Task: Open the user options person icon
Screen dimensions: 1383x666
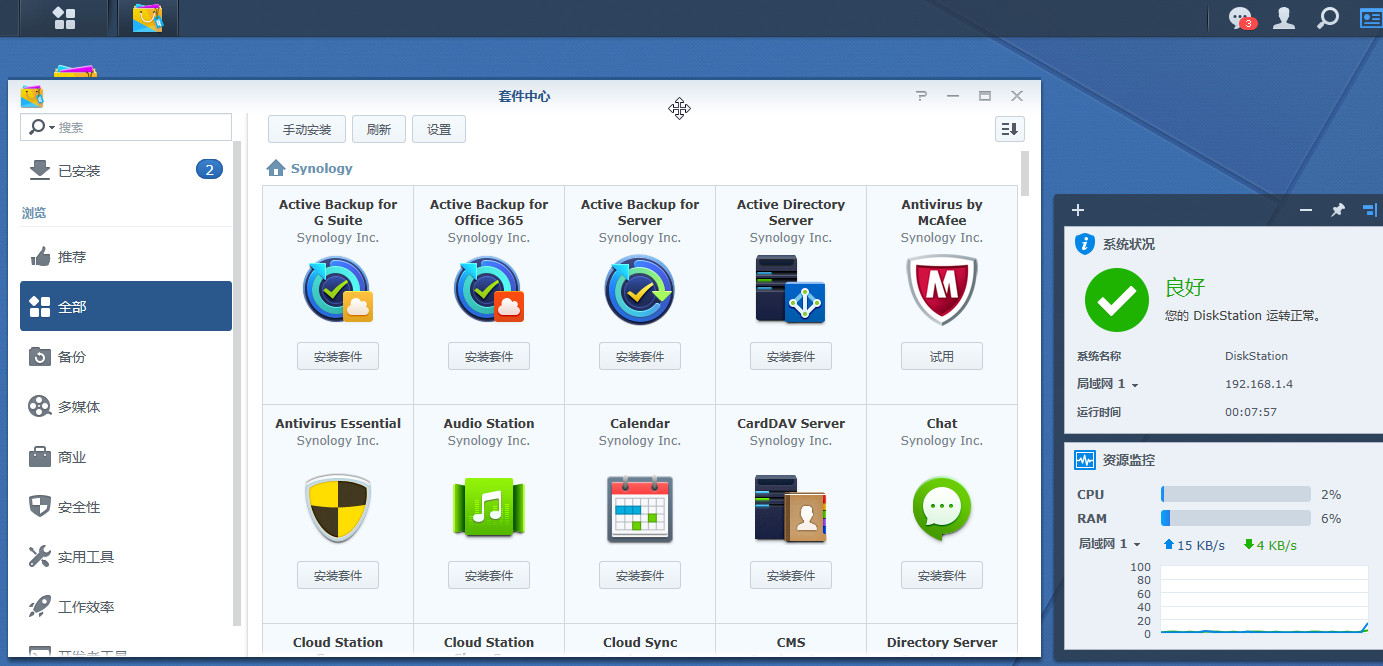Action: click(1284, 17)
